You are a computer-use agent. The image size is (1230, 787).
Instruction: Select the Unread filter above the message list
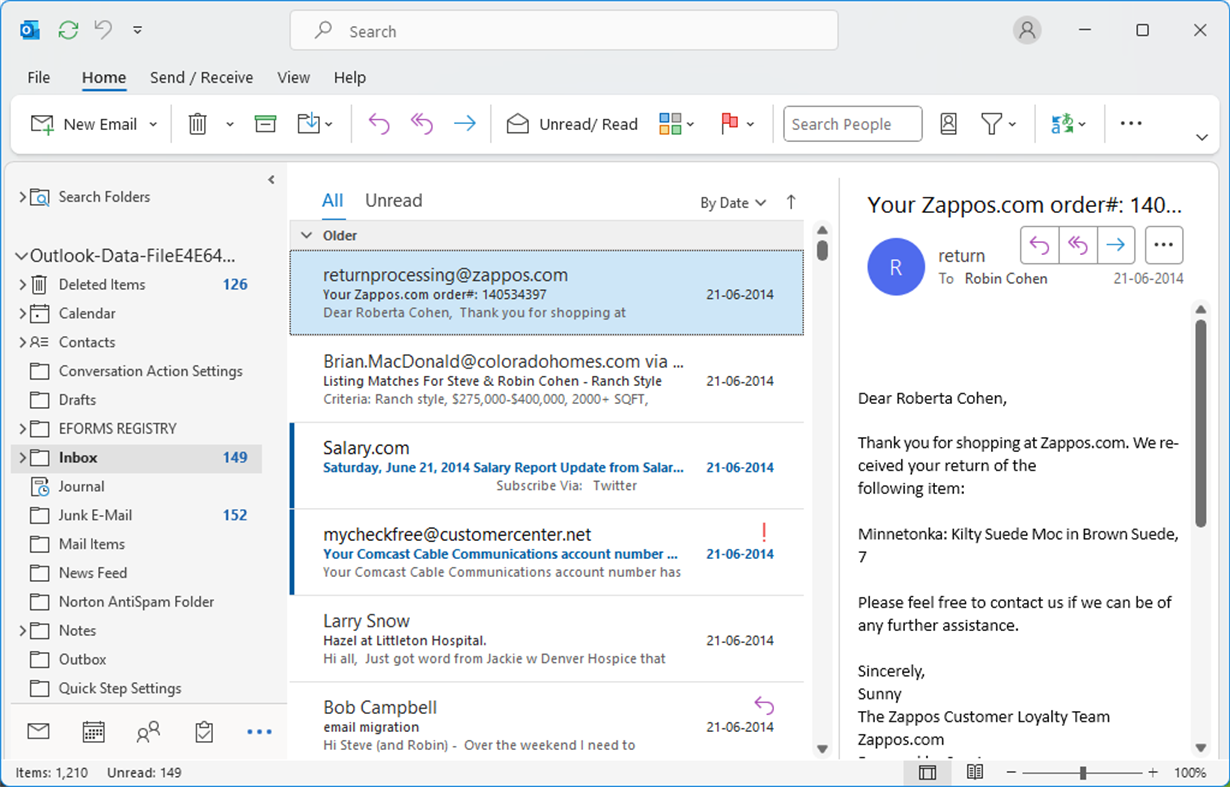(393, 200)
